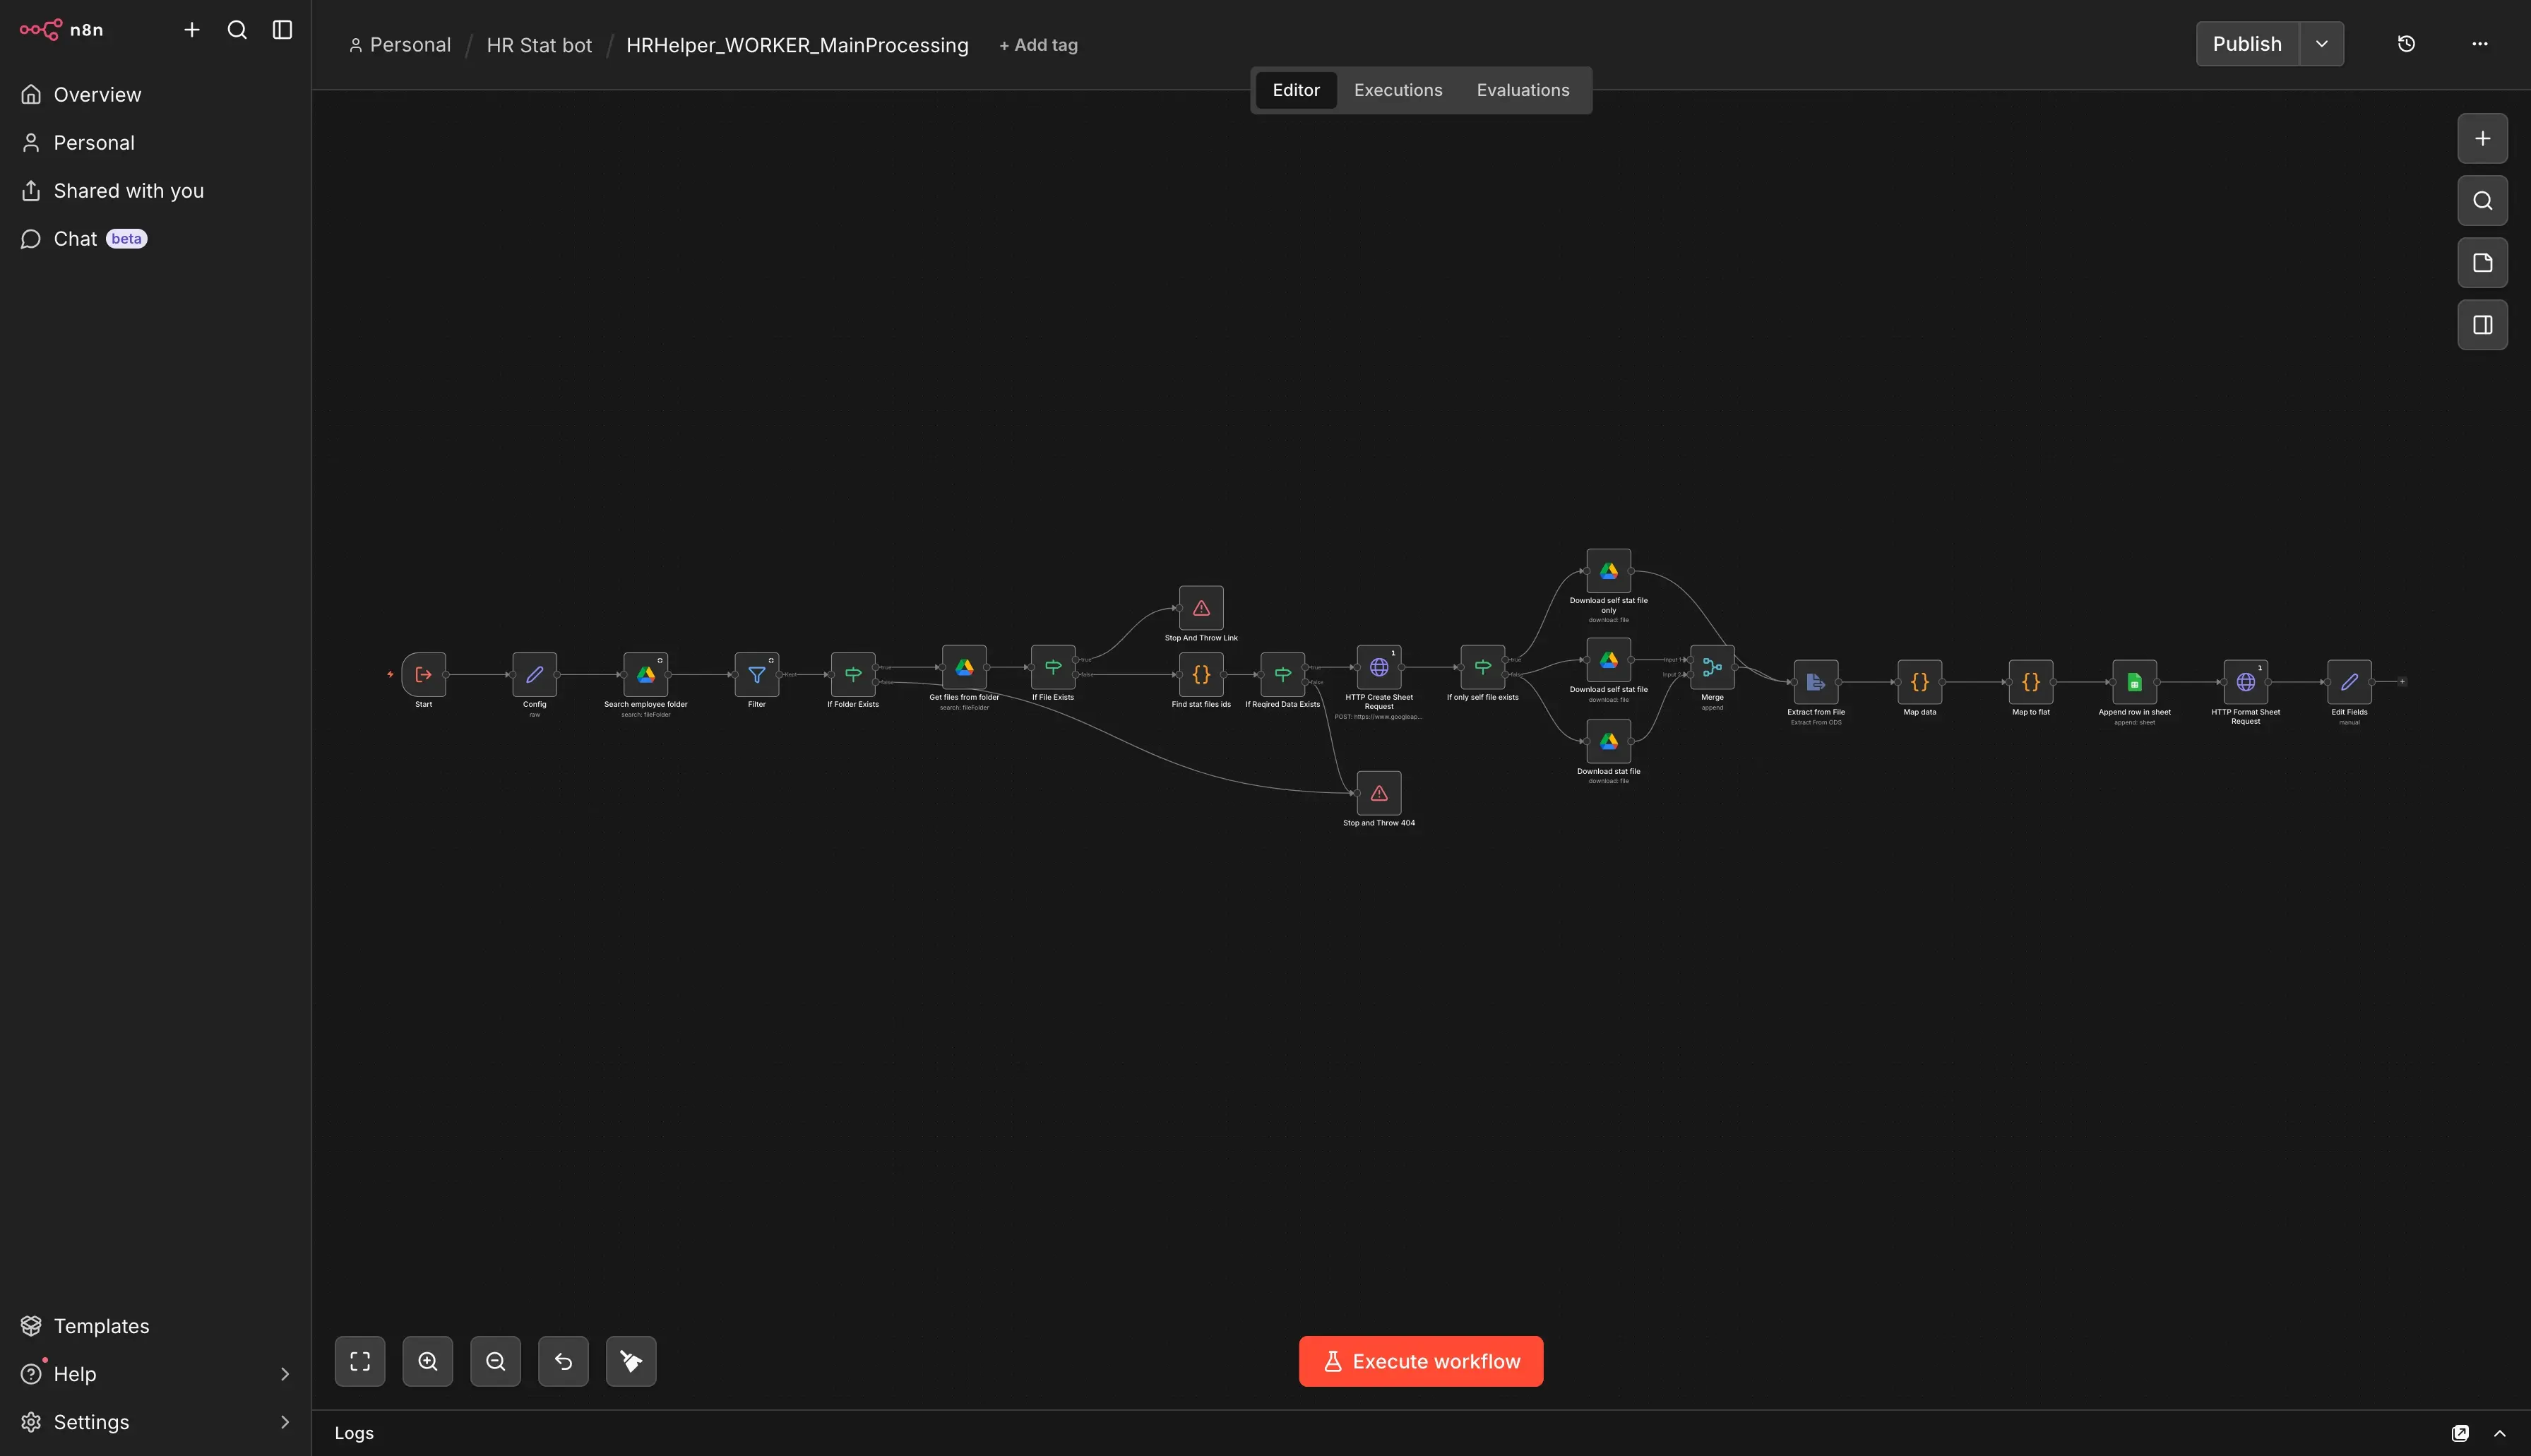Toggle the right side panel button
This screenshot has width=2531, height=1456.
[2482, 325]
